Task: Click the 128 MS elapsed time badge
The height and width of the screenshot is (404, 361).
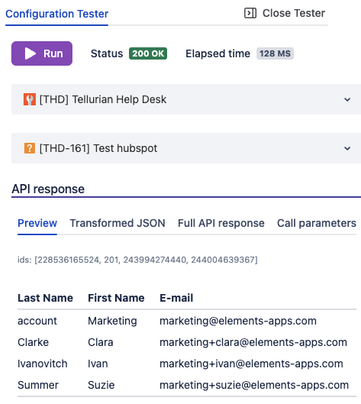Action: [275, 53]
